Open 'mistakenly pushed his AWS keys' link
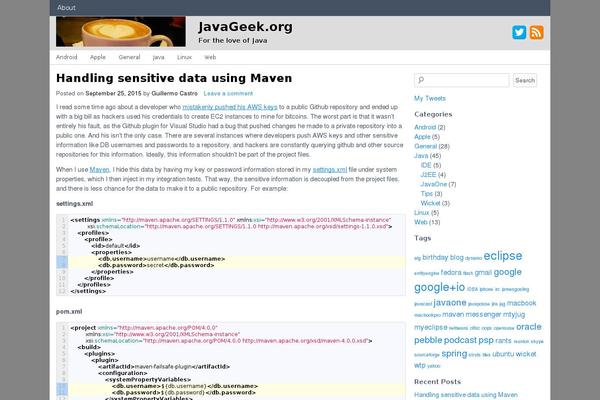 click(230, 107)
